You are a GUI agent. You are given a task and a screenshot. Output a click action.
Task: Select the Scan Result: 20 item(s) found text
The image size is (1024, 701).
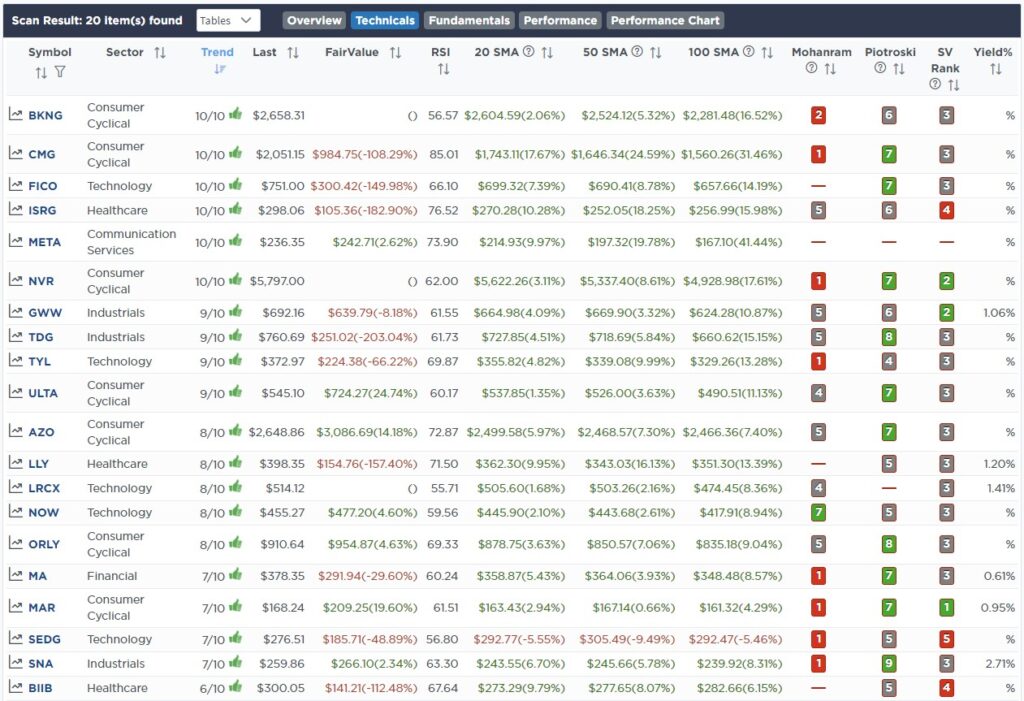pos(97,20)
